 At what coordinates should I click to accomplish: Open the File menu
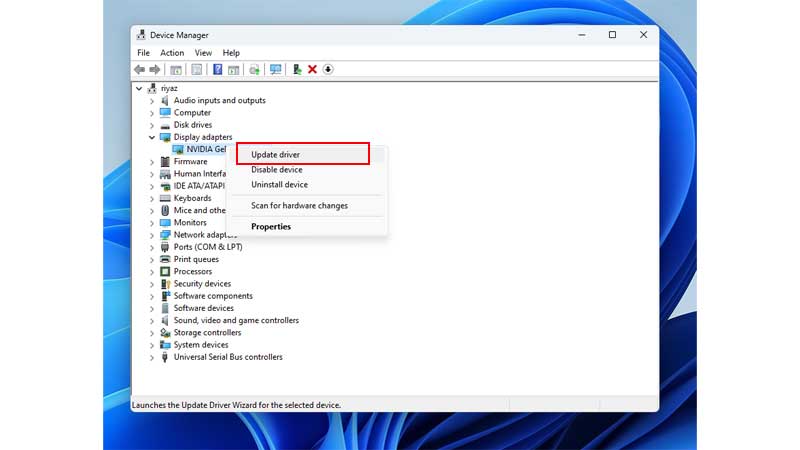[143, 53]
